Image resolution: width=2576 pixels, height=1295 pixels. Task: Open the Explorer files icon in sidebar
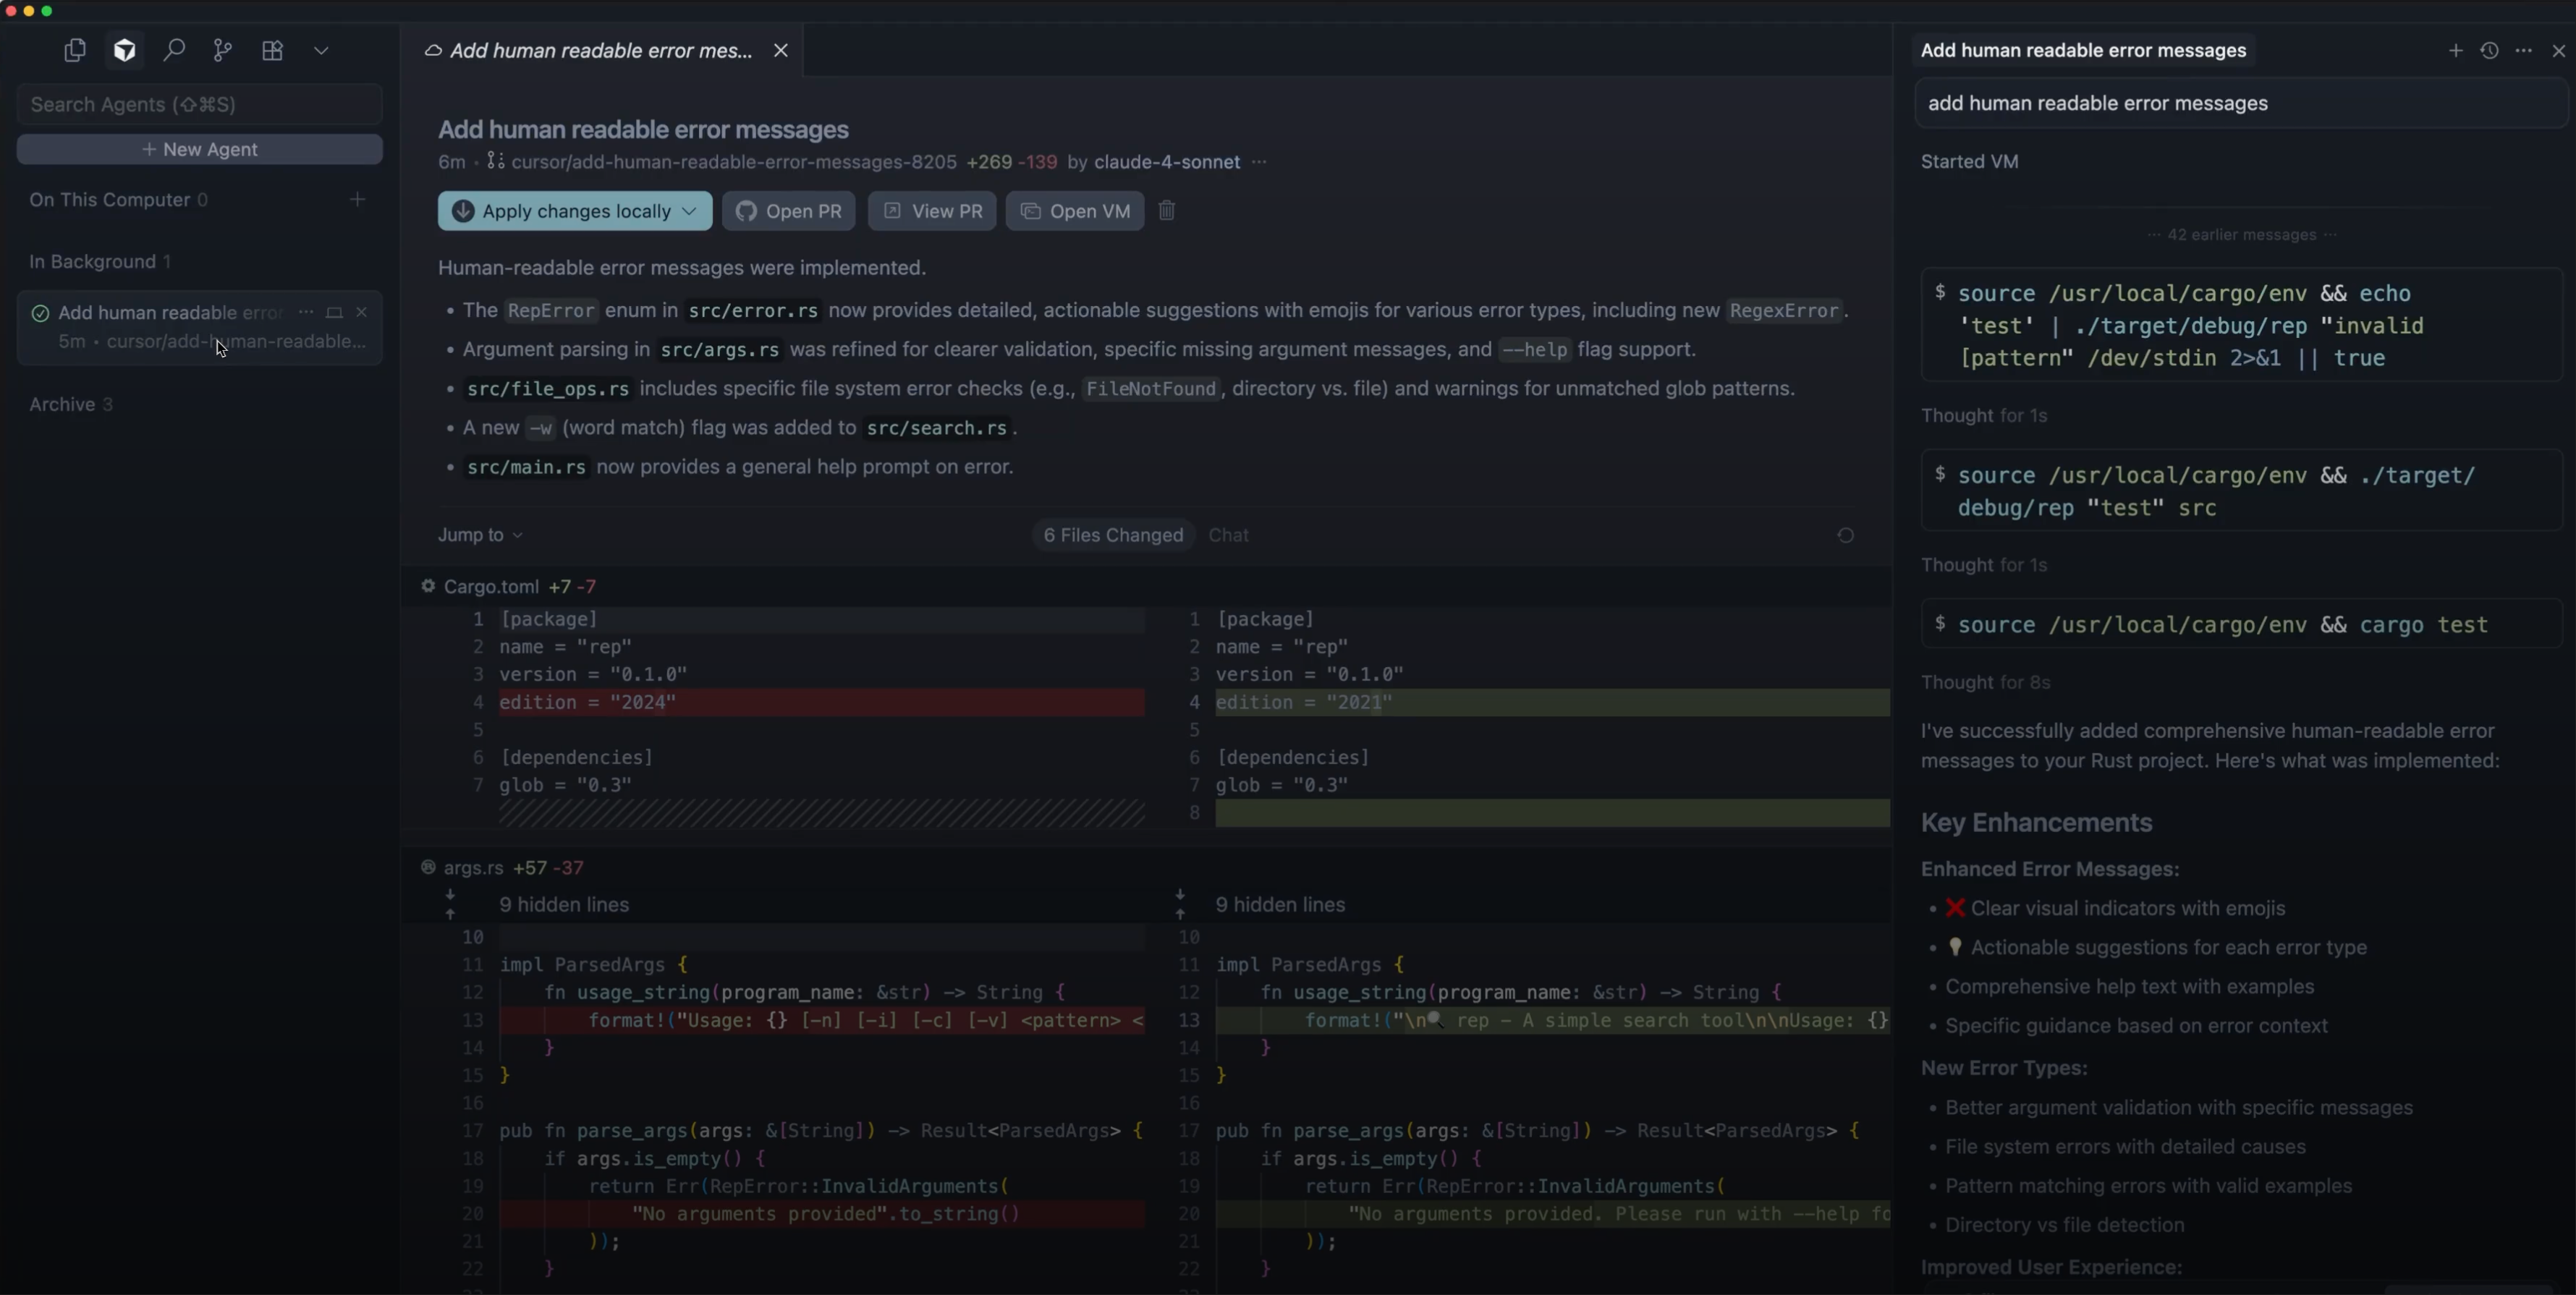75,50
